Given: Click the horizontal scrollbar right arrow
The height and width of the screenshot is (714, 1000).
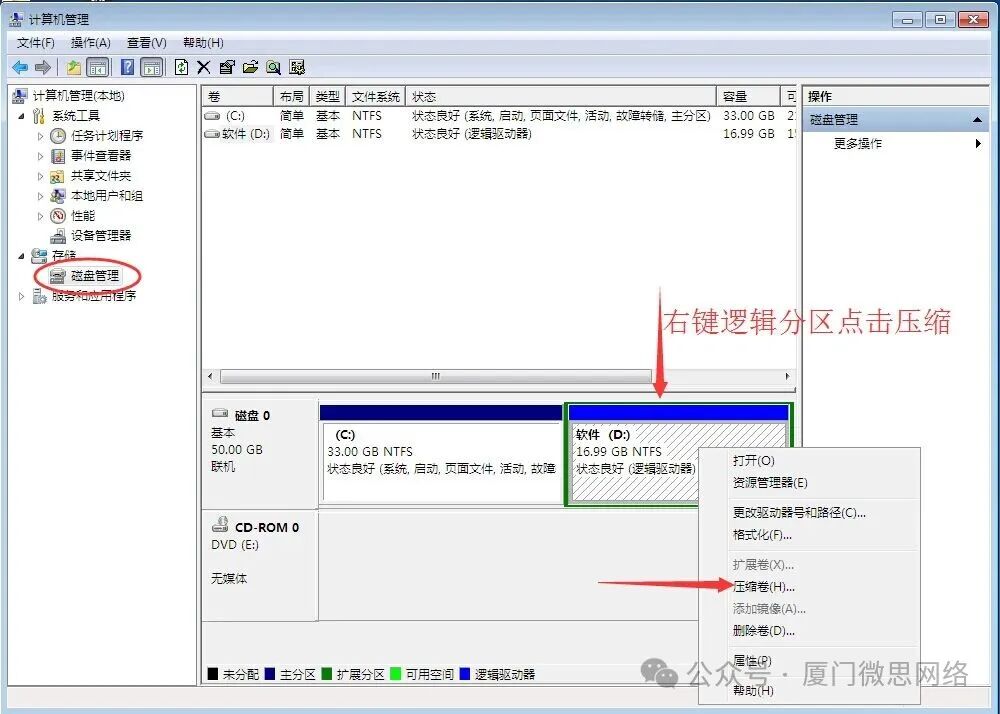Looking at the screenshot, I should click(788, 376).
